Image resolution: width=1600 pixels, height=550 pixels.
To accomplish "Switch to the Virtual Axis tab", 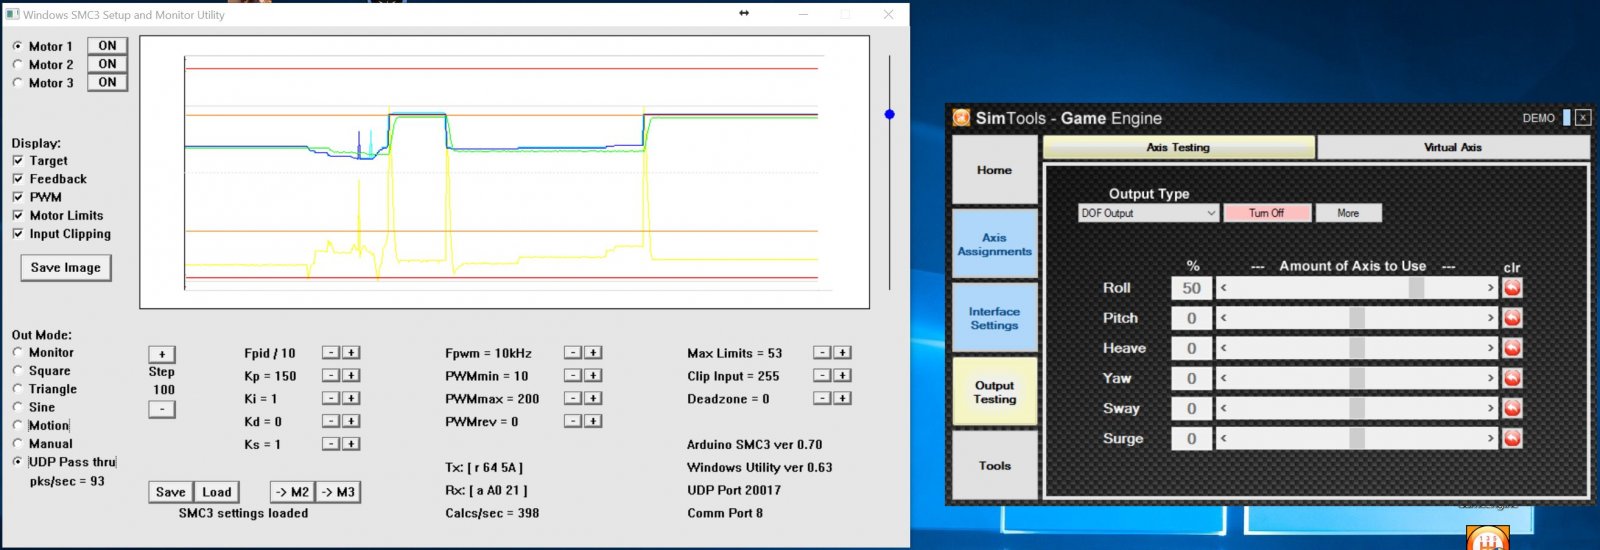I will coord(1453,147).
